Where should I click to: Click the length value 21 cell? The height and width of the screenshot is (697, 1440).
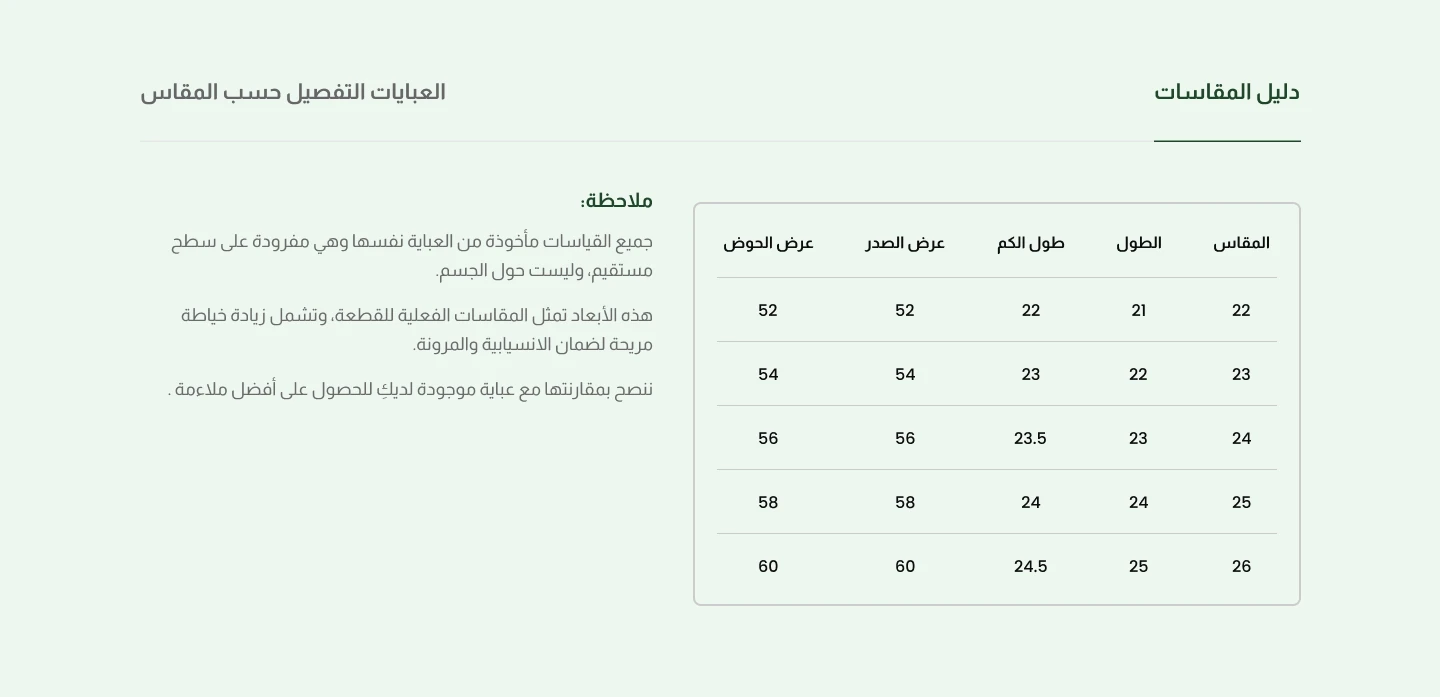pyautogui.click(x=1139, y=311)
